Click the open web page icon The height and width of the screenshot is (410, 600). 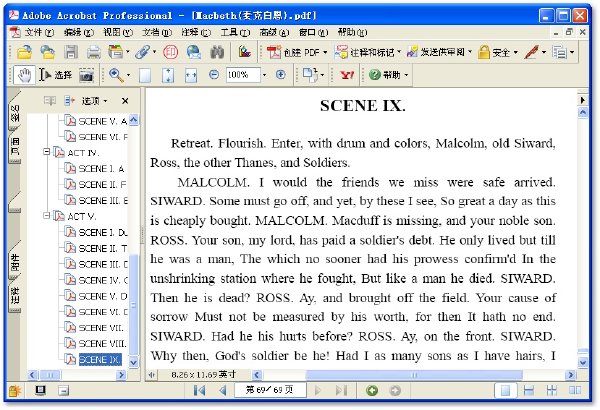(47, 52)
